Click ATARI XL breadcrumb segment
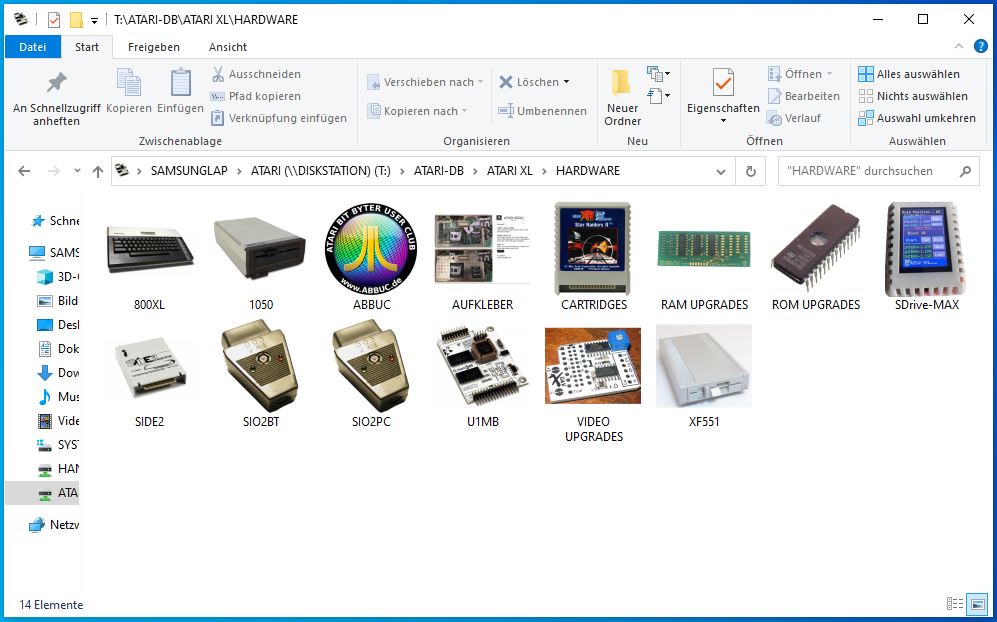997x622 pixels. click(510, 170)
